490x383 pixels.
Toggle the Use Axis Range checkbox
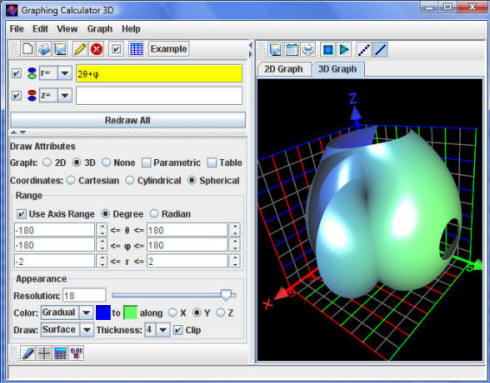[21, 214]
